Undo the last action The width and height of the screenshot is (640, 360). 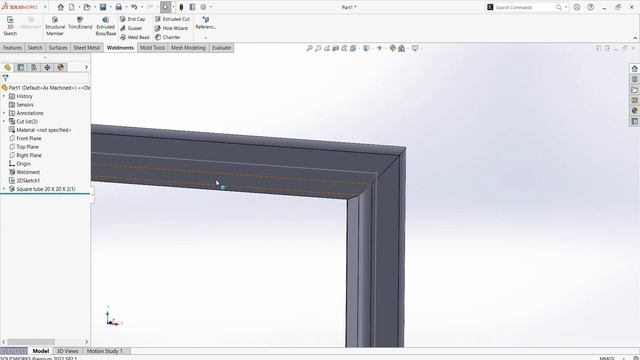134,7
